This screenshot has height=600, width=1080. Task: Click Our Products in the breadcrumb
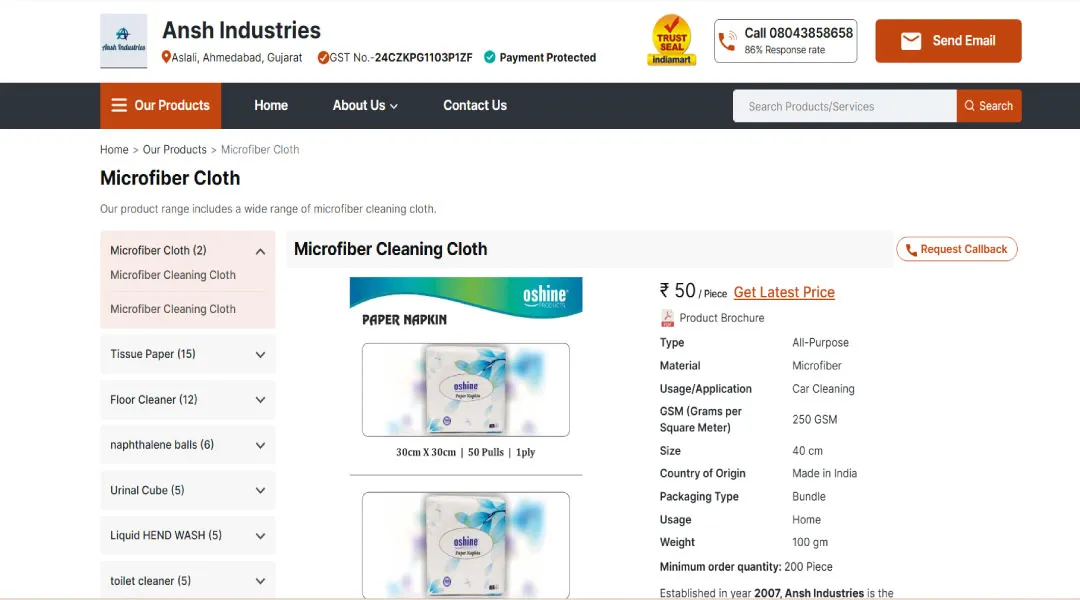tap(174, 149)
